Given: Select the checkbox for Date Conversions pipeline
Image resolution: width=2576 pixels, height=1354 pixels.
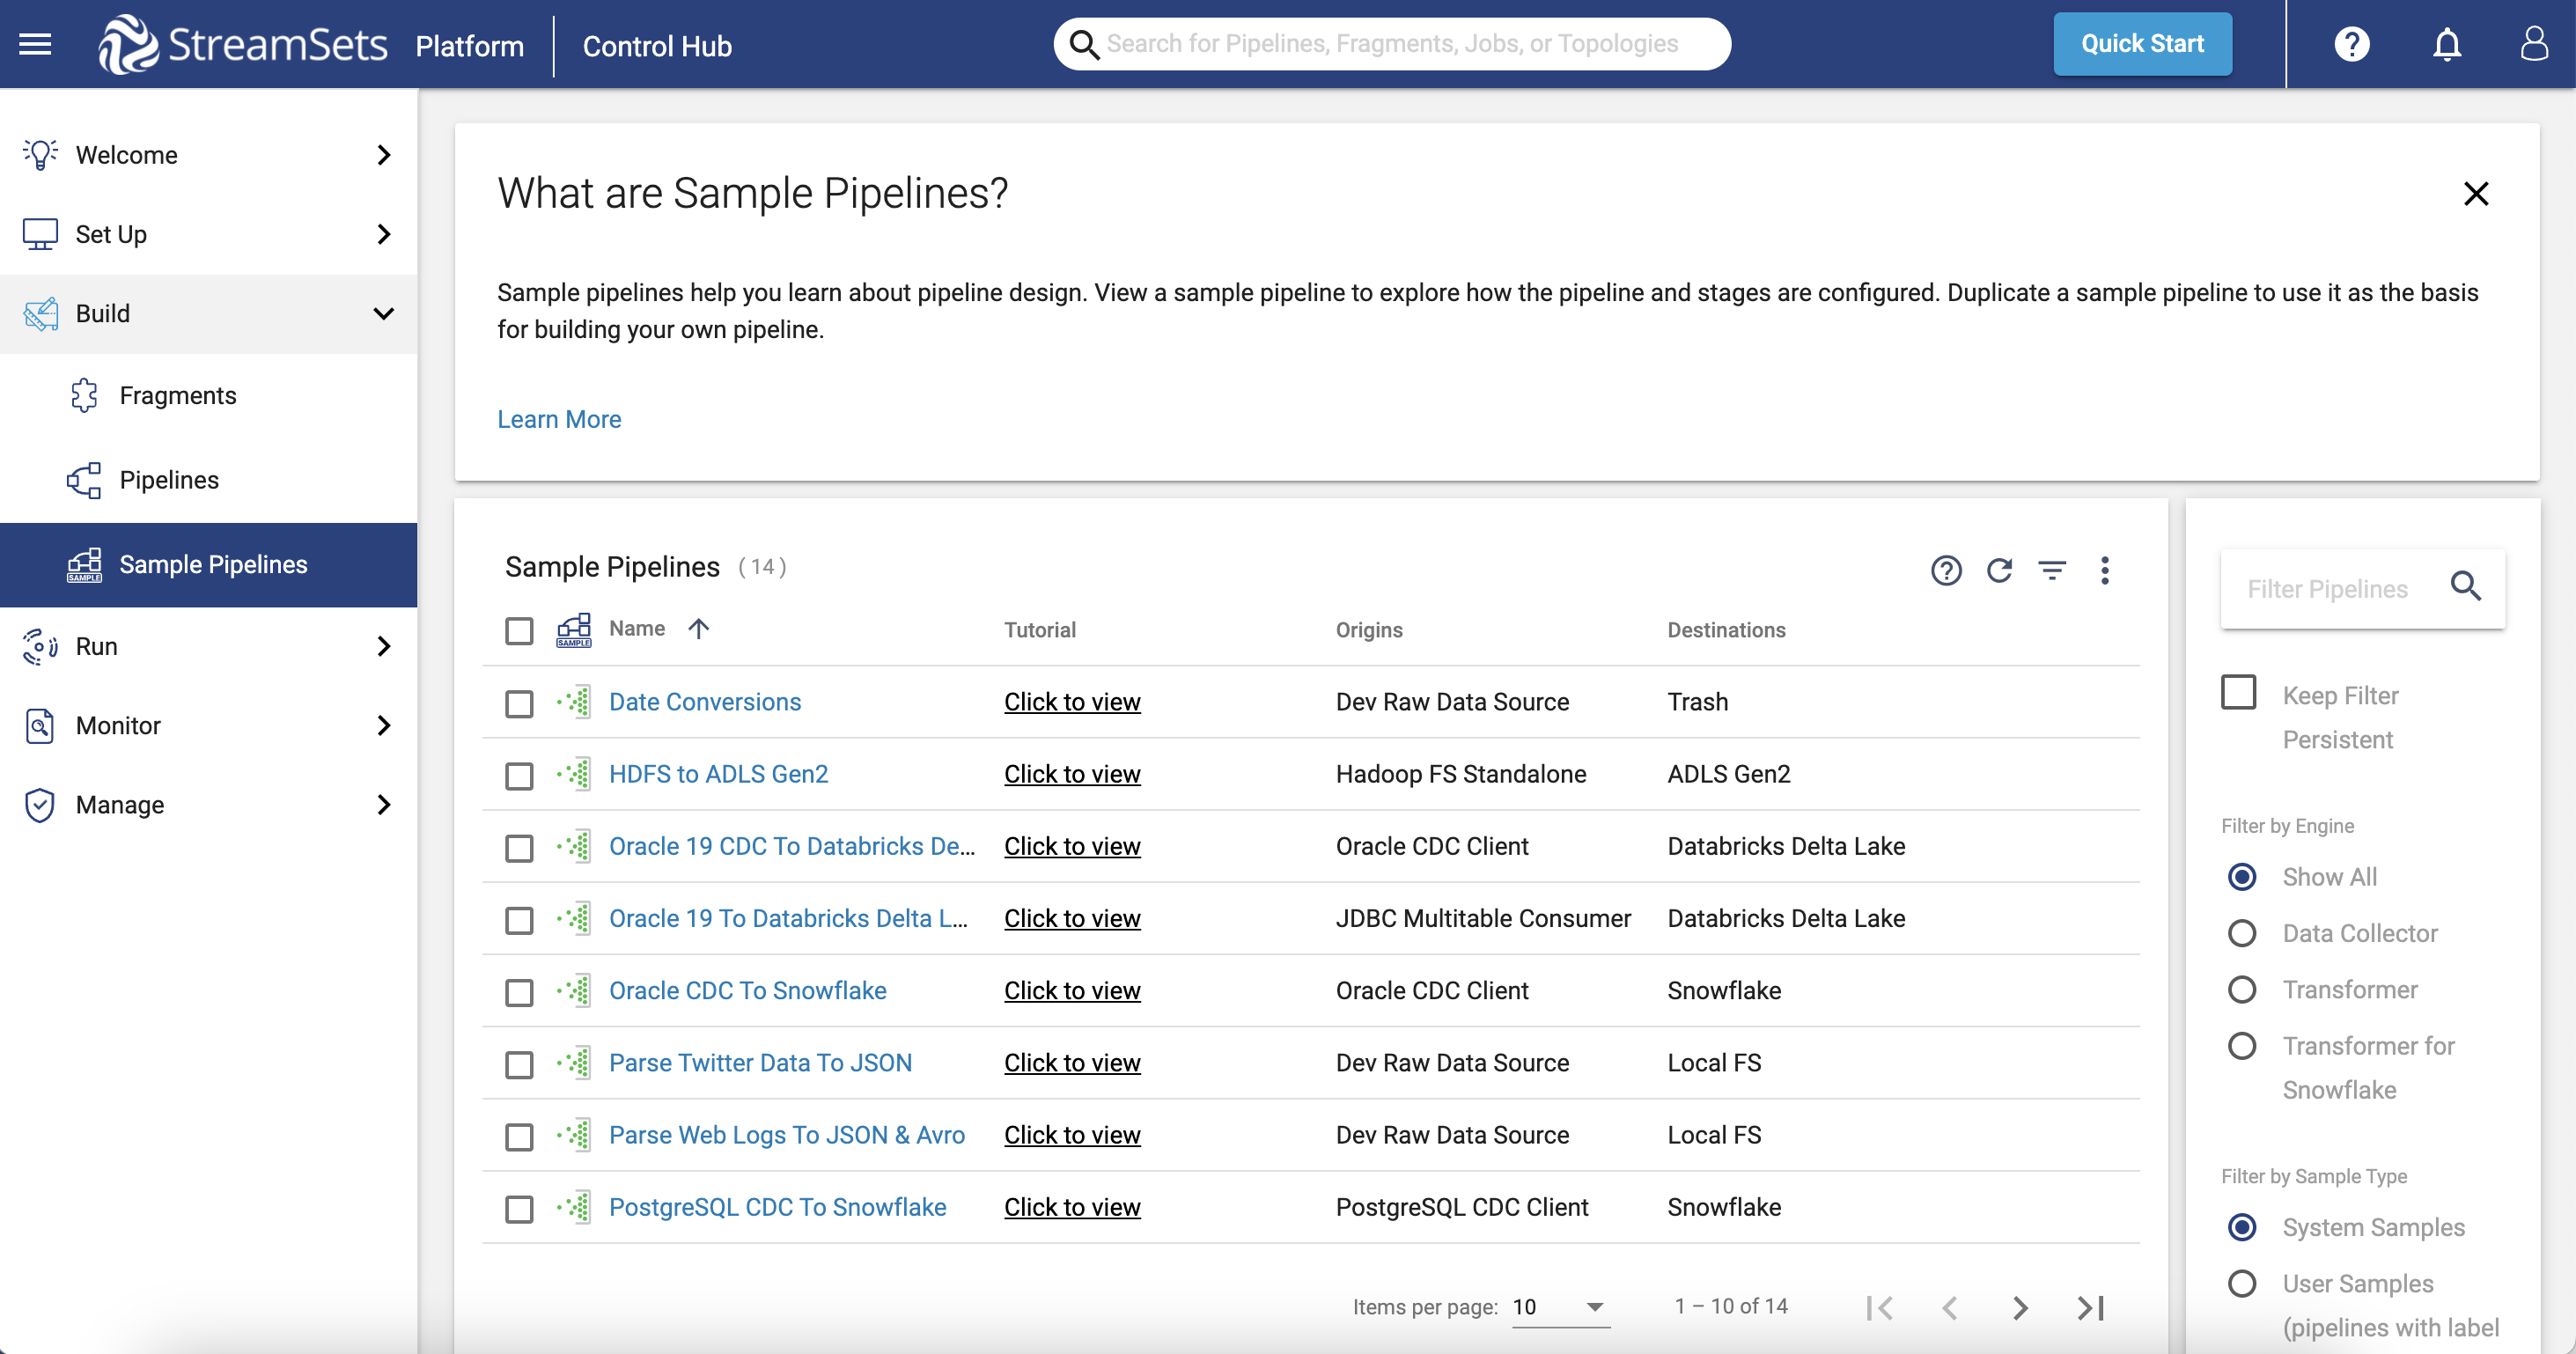Looking at the screenshot, I should point(519,703).
